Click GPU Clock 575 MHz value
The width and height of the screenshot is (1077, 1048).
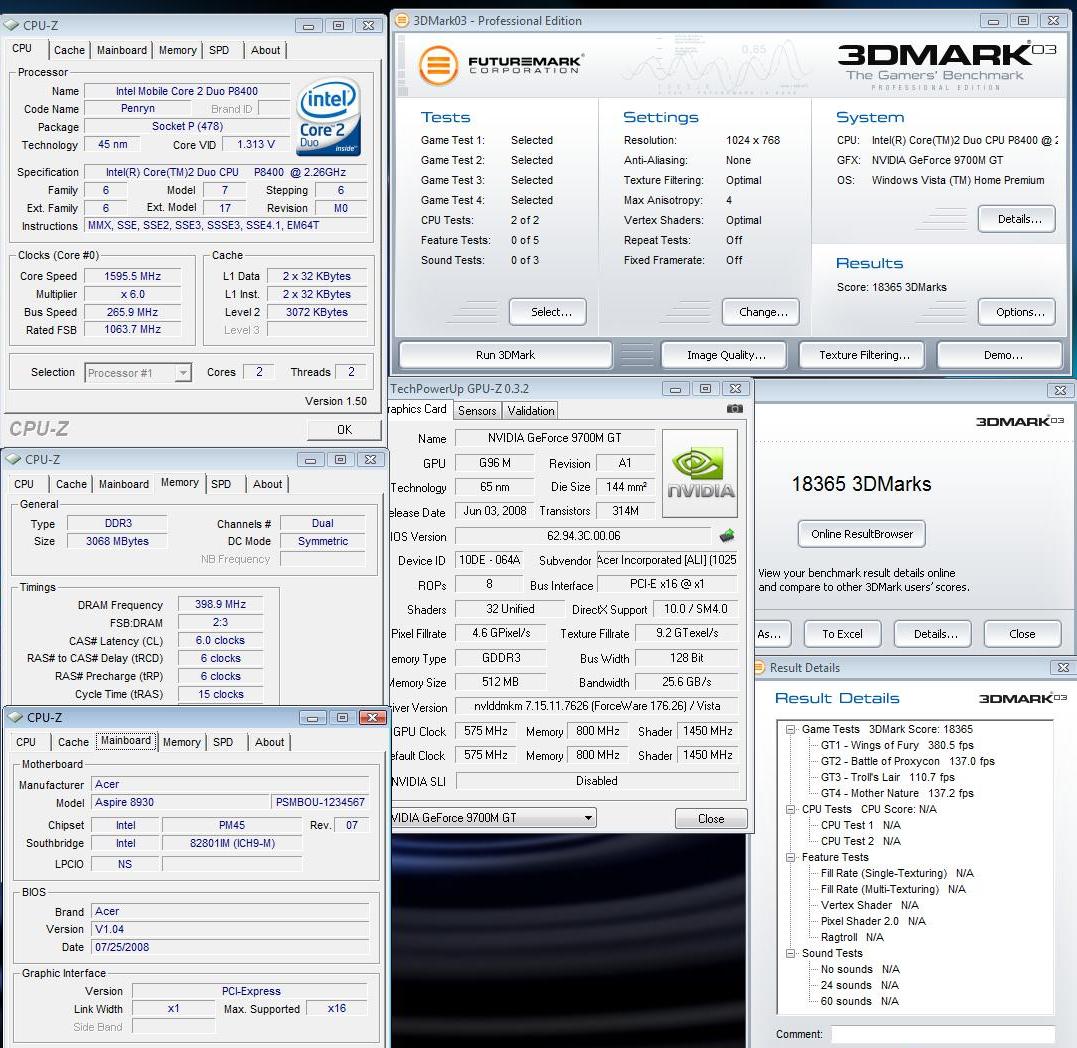click(486, 731)
